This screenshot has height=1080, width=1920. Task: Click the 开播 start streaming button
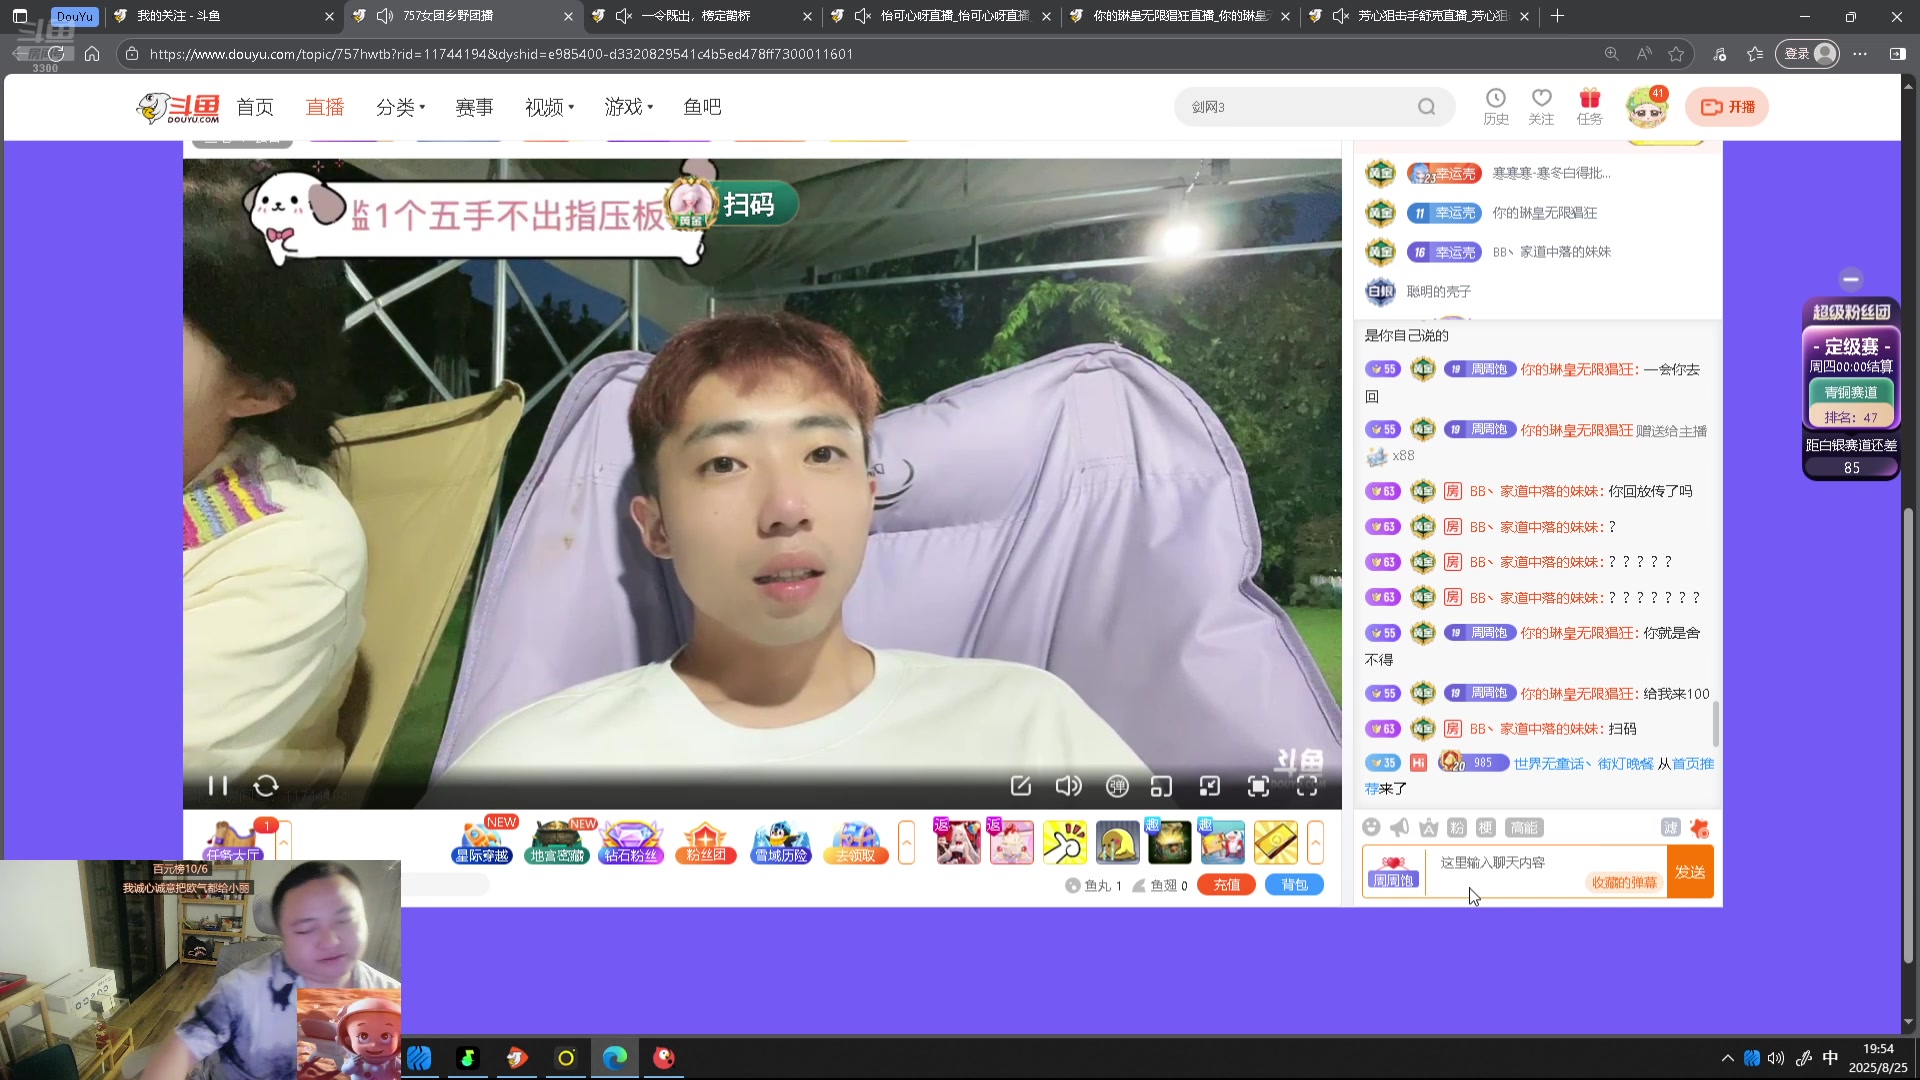[1727, 107]
